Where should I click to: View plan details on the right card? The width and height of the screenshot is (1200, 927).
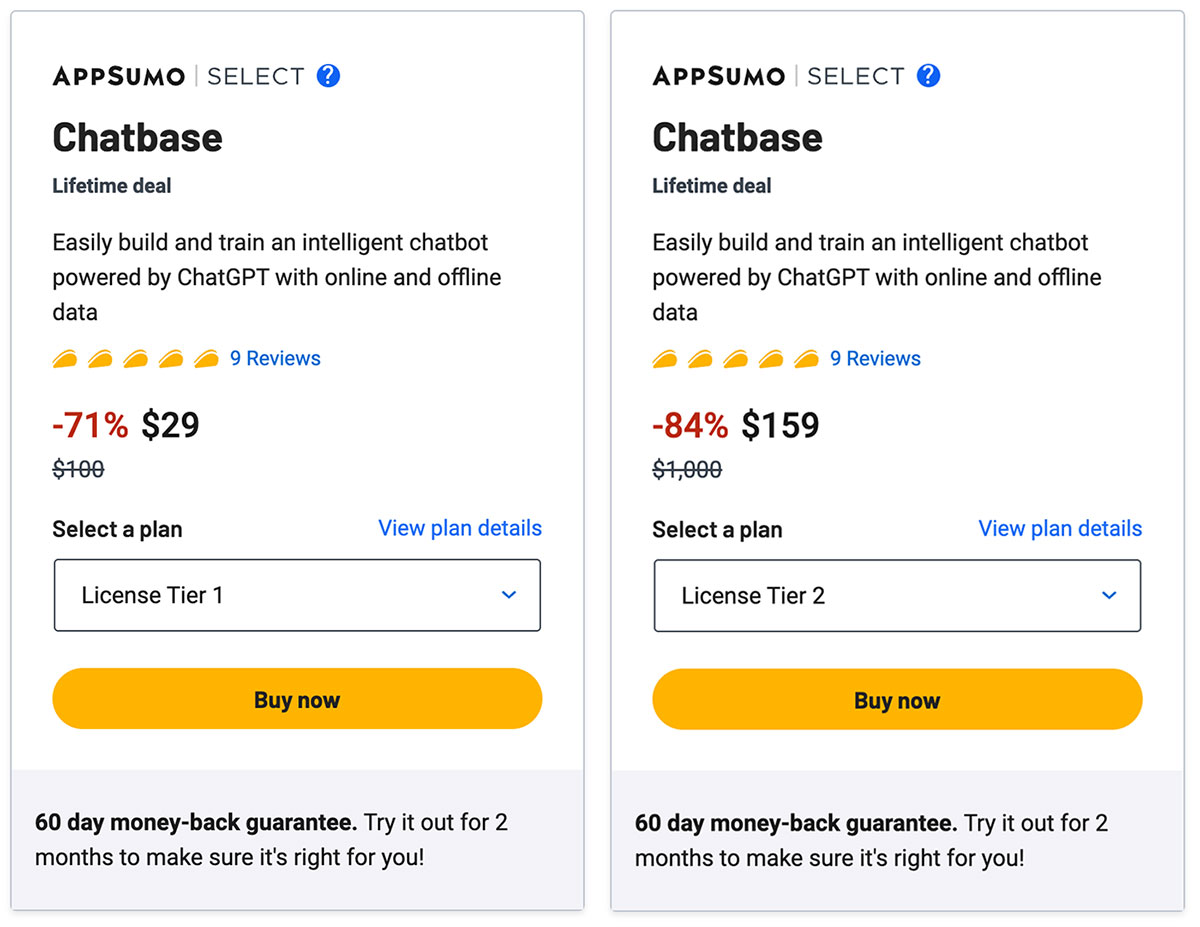1060,528
